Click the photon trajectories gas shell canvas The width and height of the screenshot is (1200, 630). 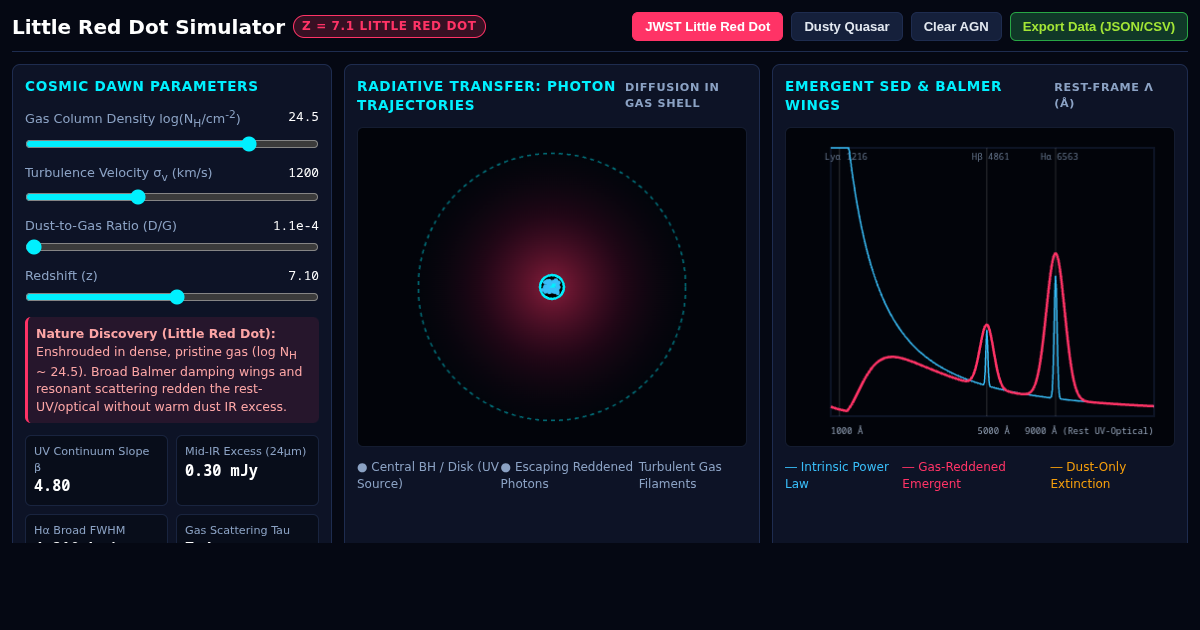[552, 287]
